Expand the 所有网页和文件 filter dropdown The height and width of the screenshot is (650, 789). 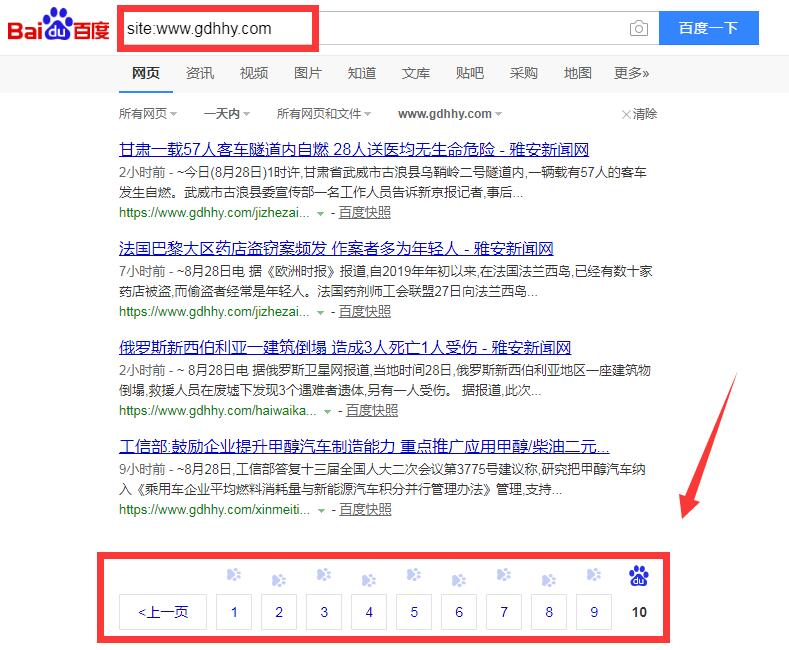[x=324, y=114]
